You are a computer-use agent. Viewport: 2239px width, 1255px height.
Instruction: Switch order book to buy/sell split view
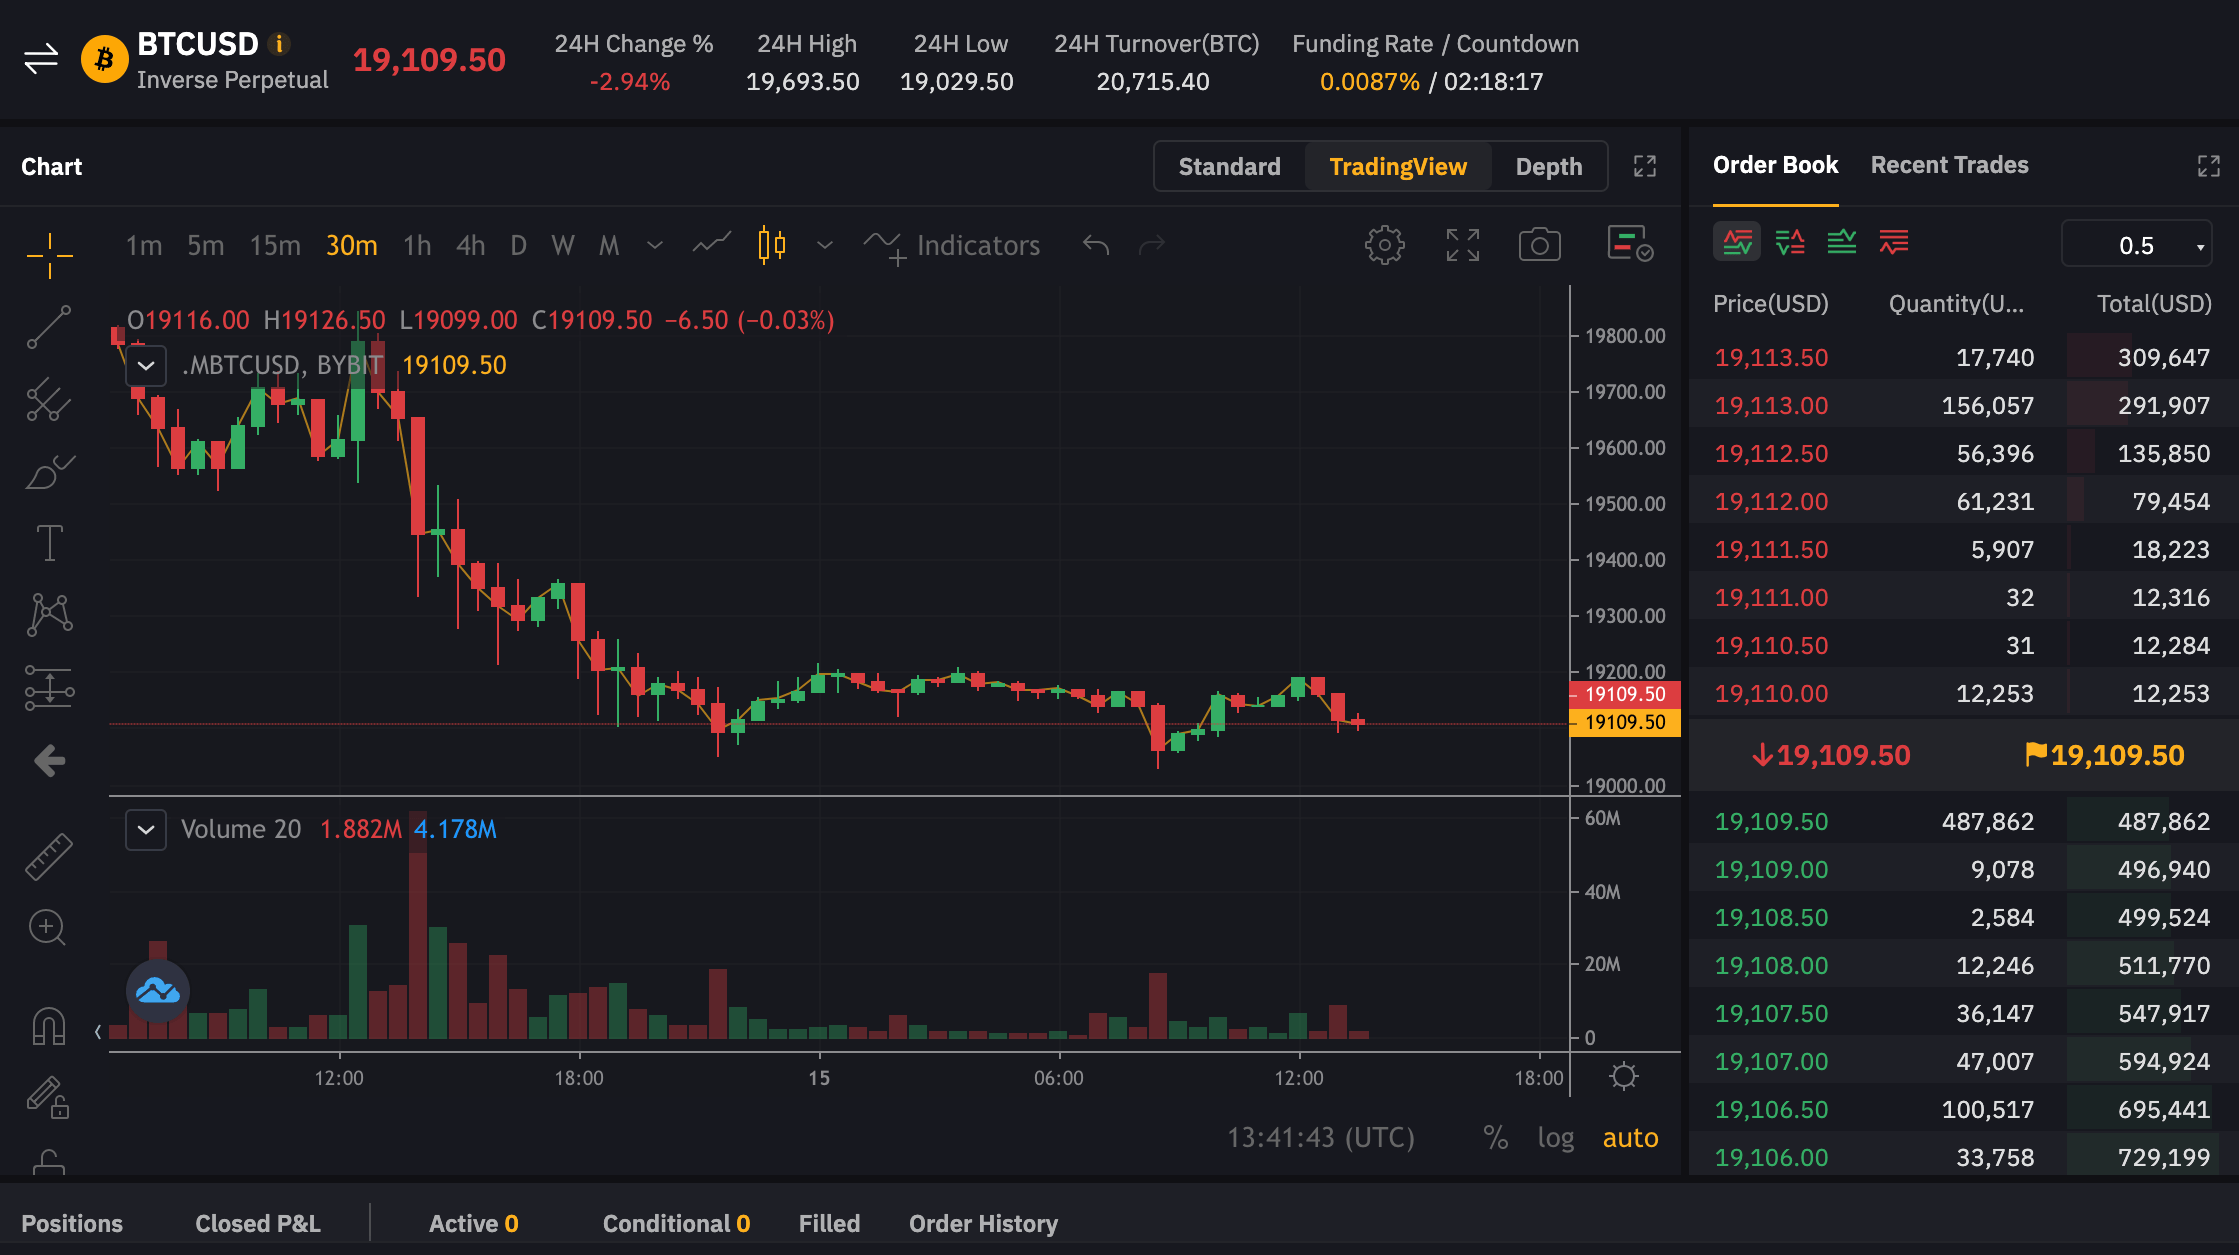[1790, 242]
